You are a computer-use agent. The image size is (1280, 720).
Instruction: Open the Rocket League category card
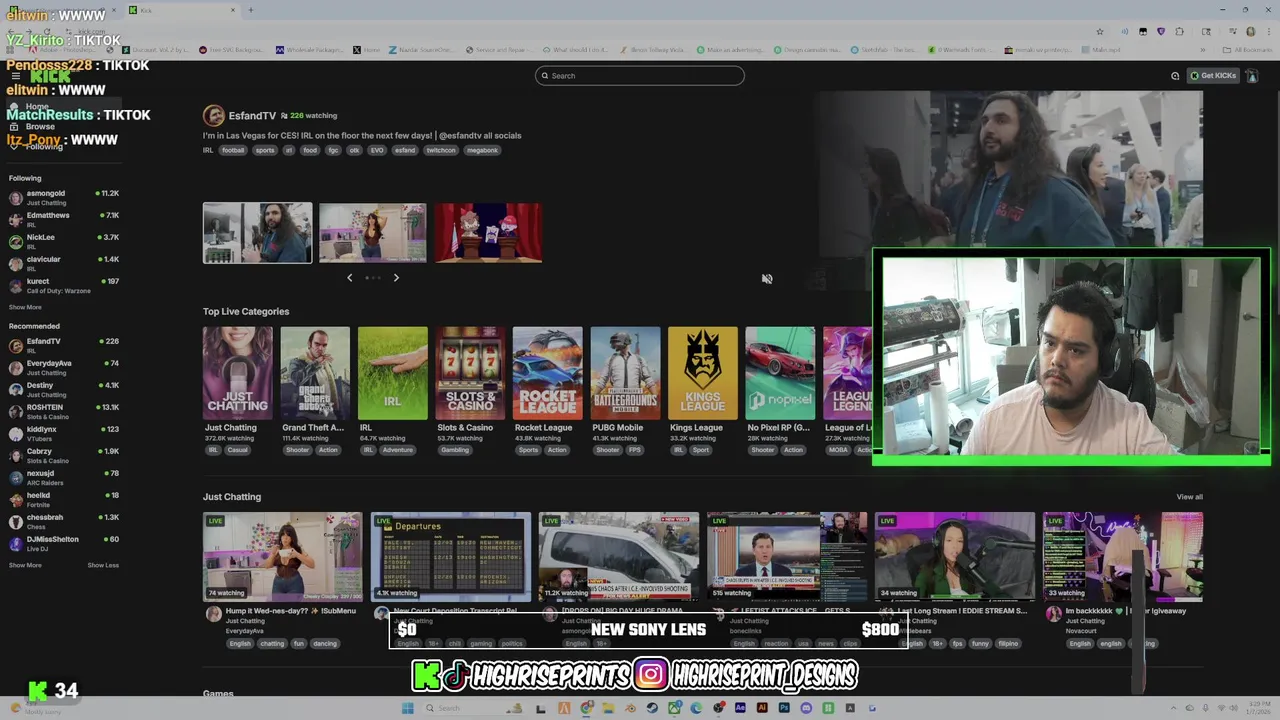(x=548, y=373)
